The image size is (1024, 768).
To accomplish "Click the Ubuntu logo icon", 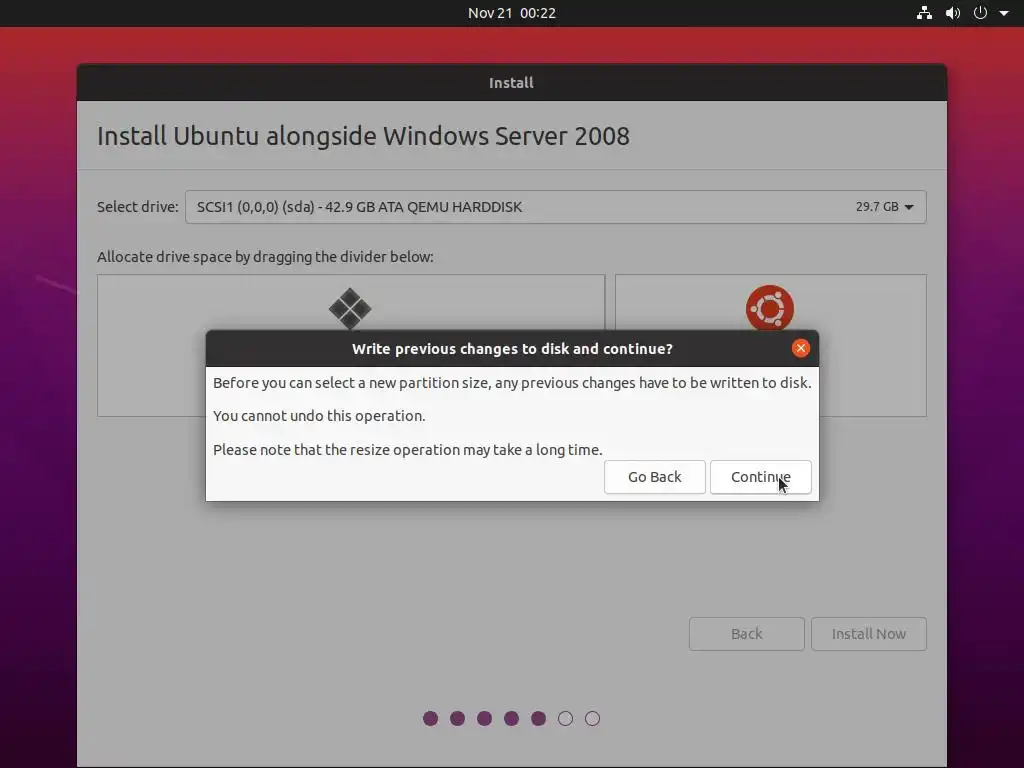I will click(770, 308).
